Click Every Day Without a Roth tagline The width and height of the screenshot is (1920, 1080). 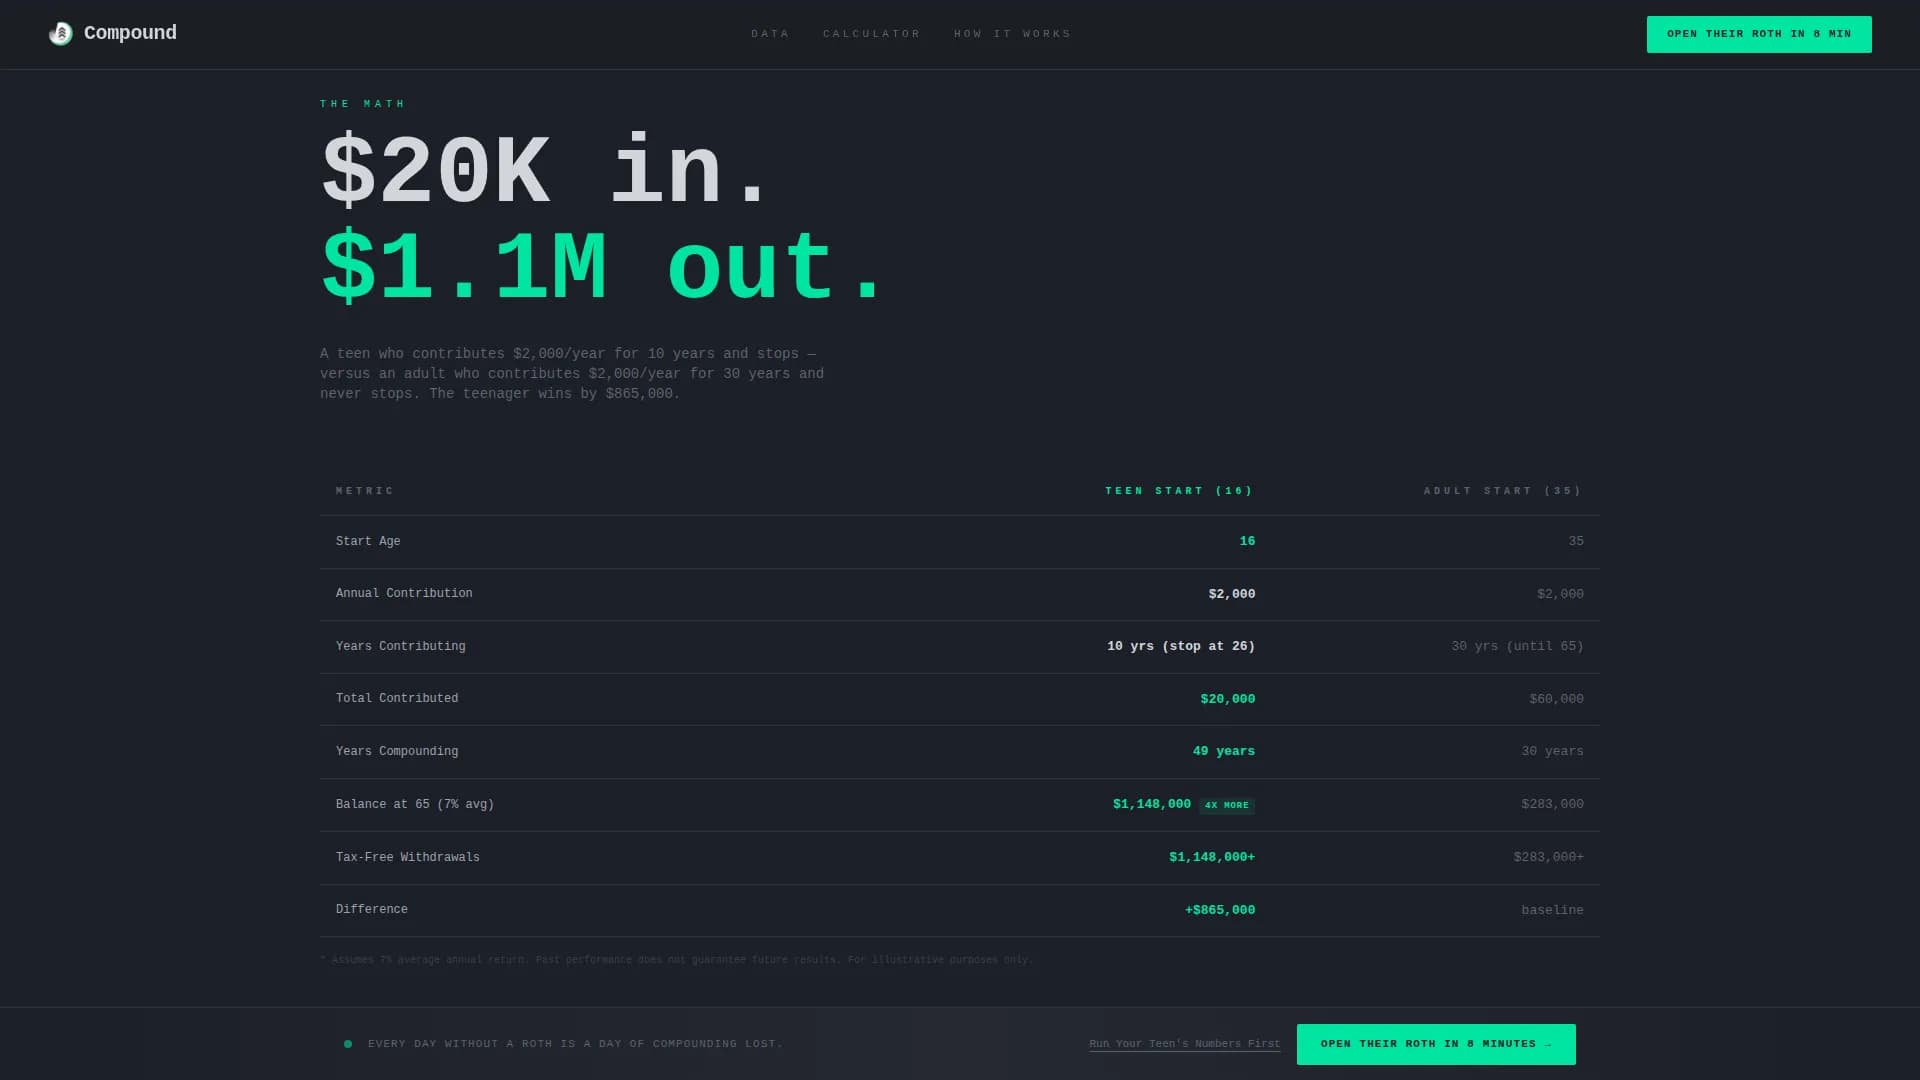(575, 1044)
